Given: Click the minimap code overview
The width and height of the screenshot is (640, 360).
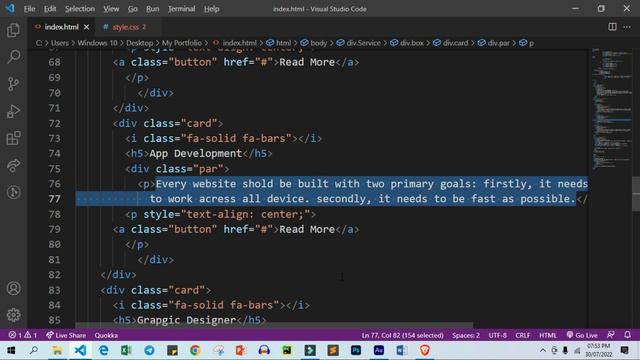Looking at the screenshot, I should coord(611,110).
